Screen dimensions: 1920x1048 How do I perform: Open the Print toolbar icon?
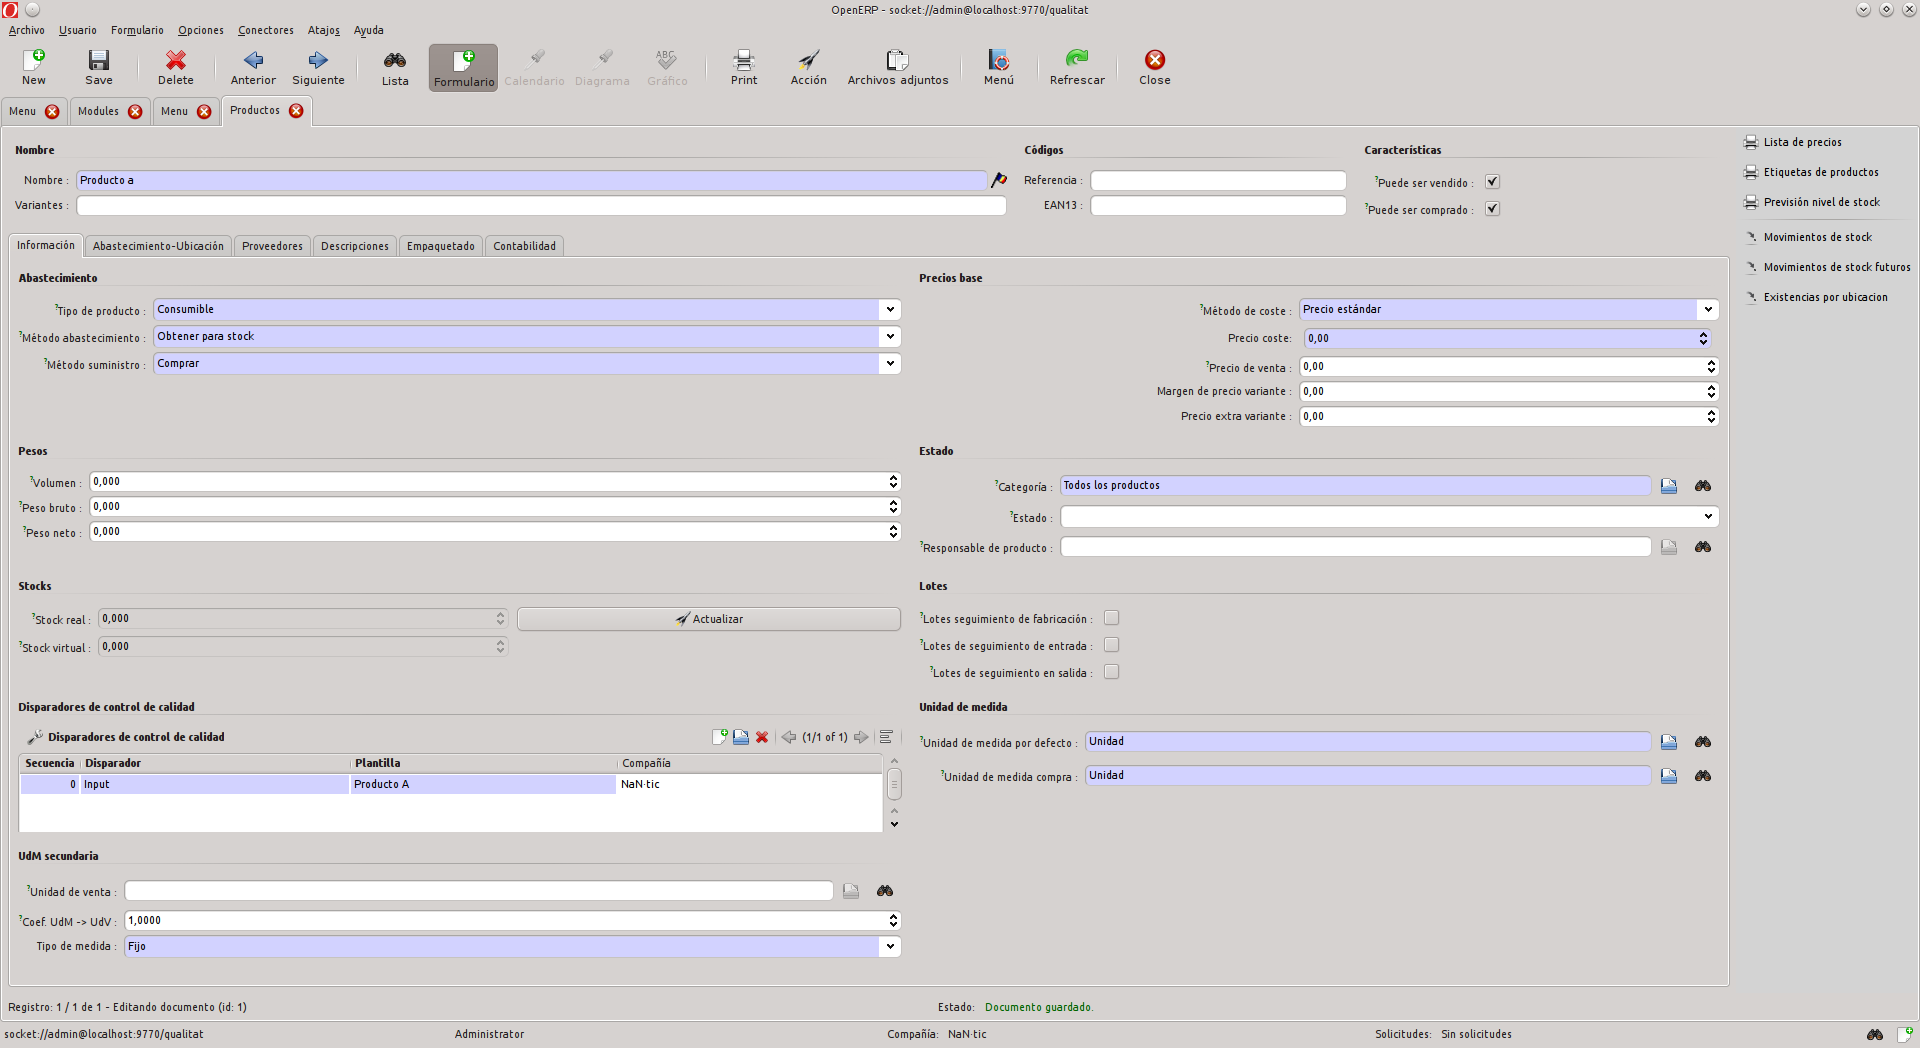point(744,67)
